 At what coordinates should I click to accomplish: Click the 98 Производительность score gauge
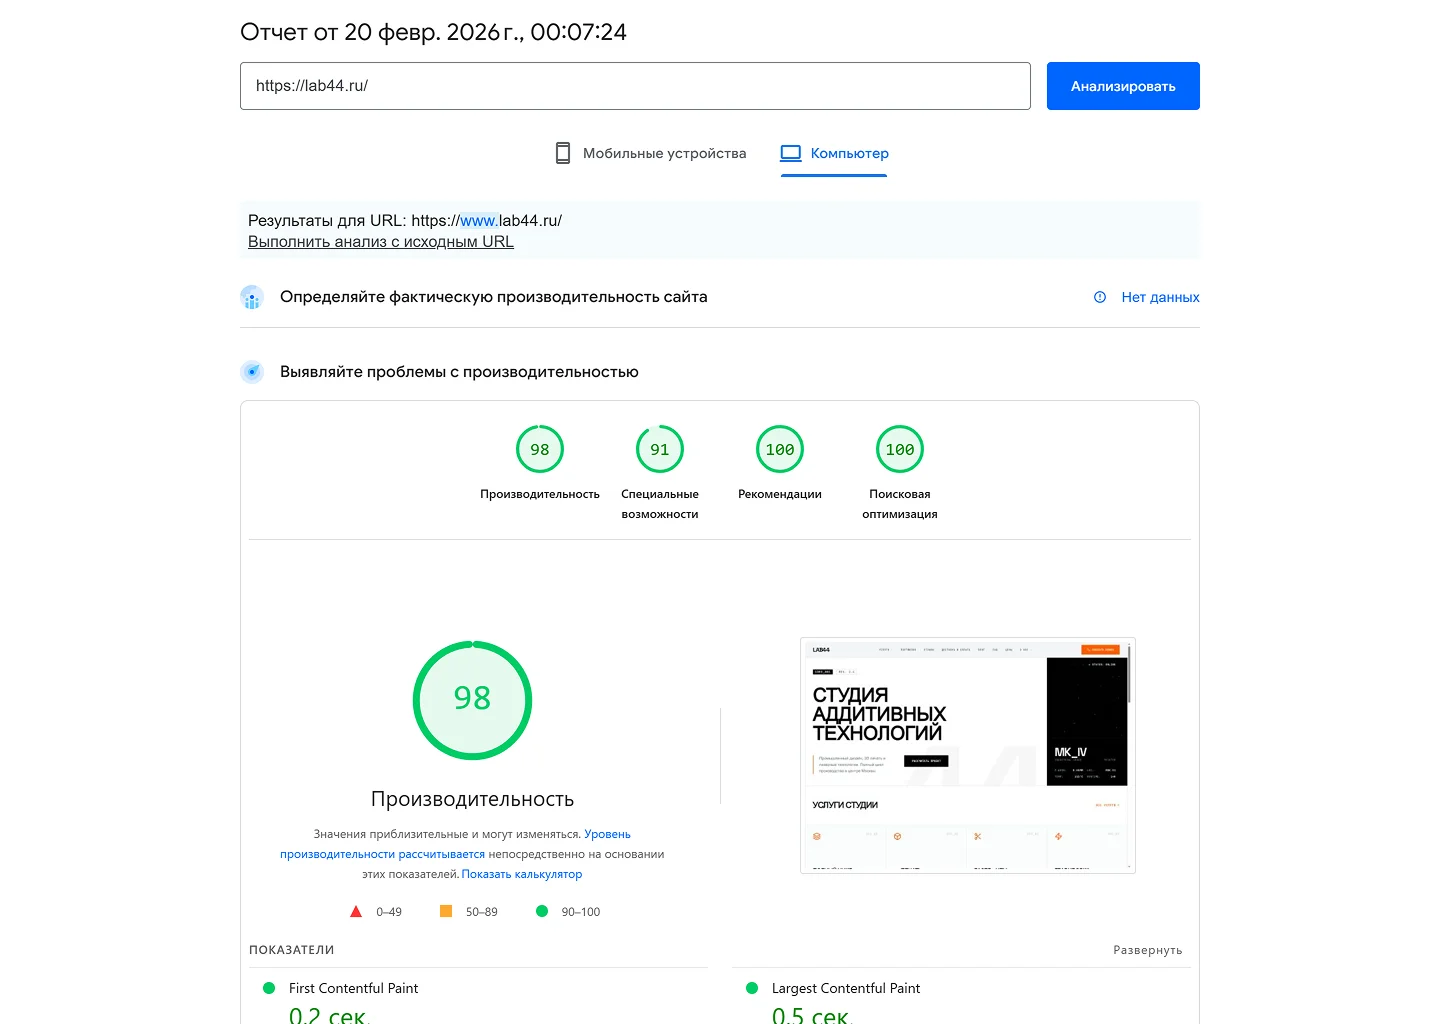coord(540,450)
